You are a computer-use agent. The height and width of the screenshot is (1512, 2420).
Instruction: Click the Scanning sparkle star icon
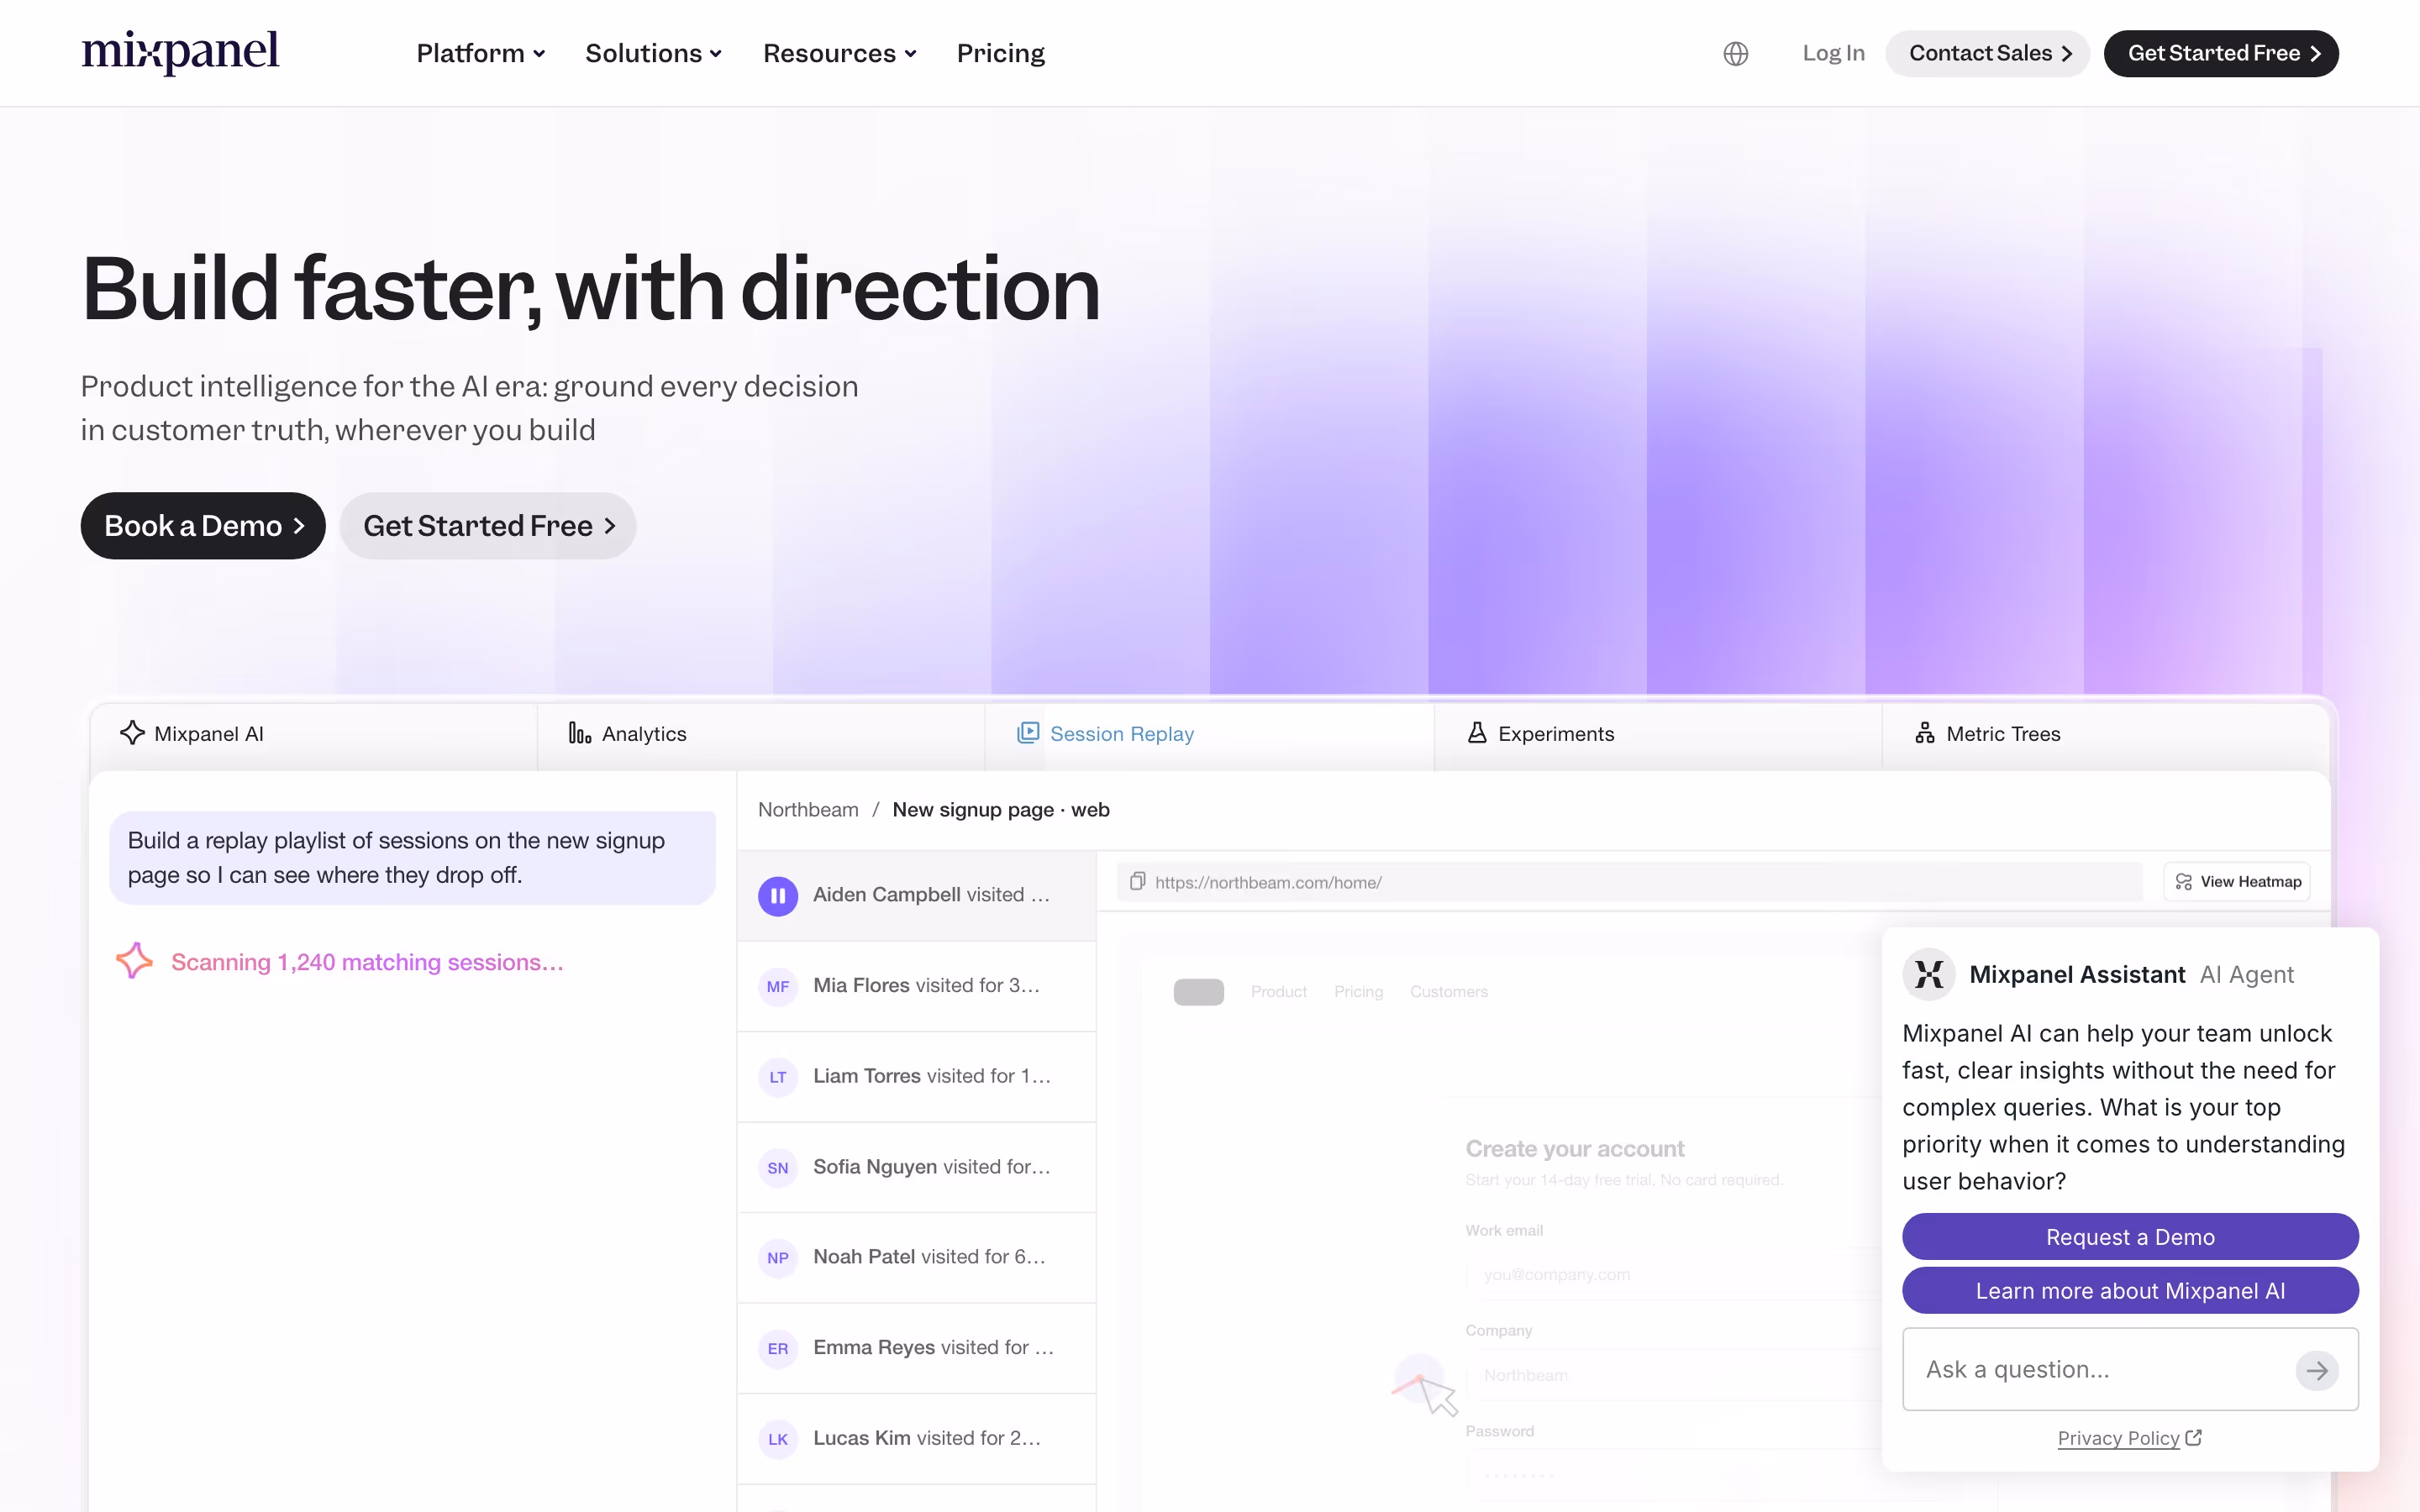pos(134,961)
